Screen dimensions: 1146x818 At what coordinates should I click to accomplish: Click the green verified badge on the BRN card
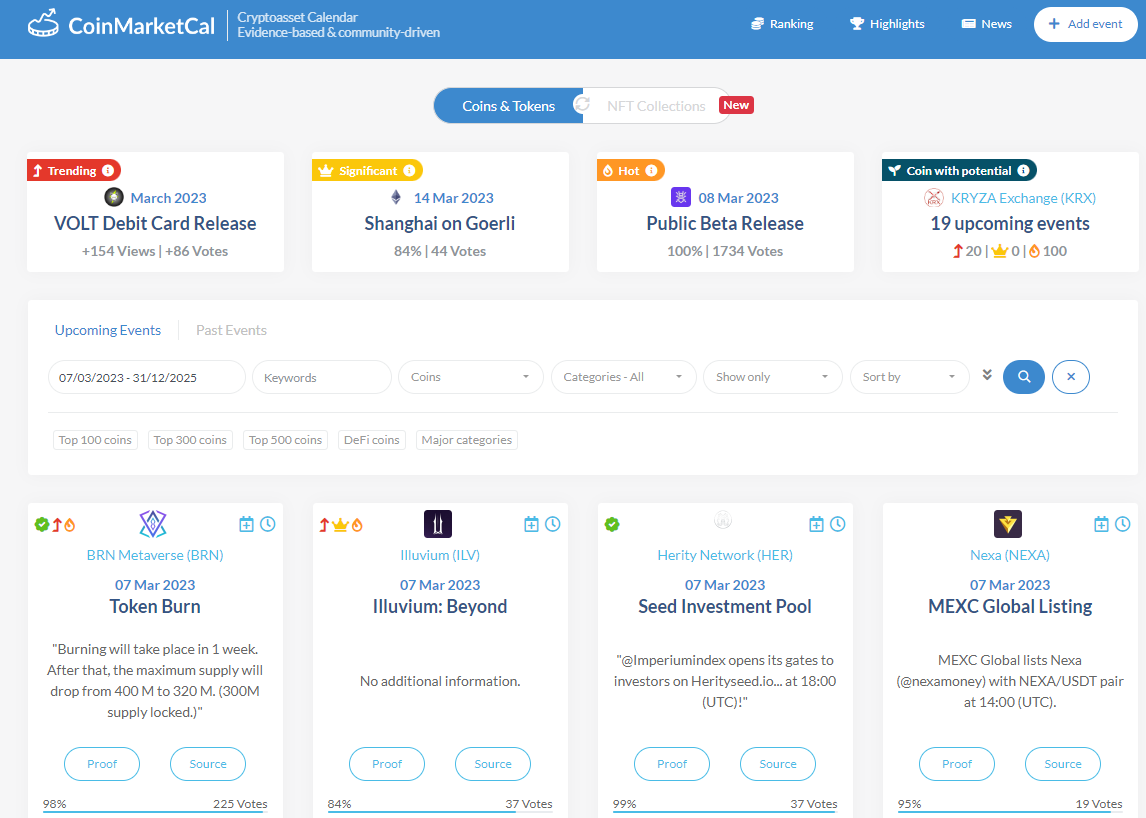tap(42, 524)
